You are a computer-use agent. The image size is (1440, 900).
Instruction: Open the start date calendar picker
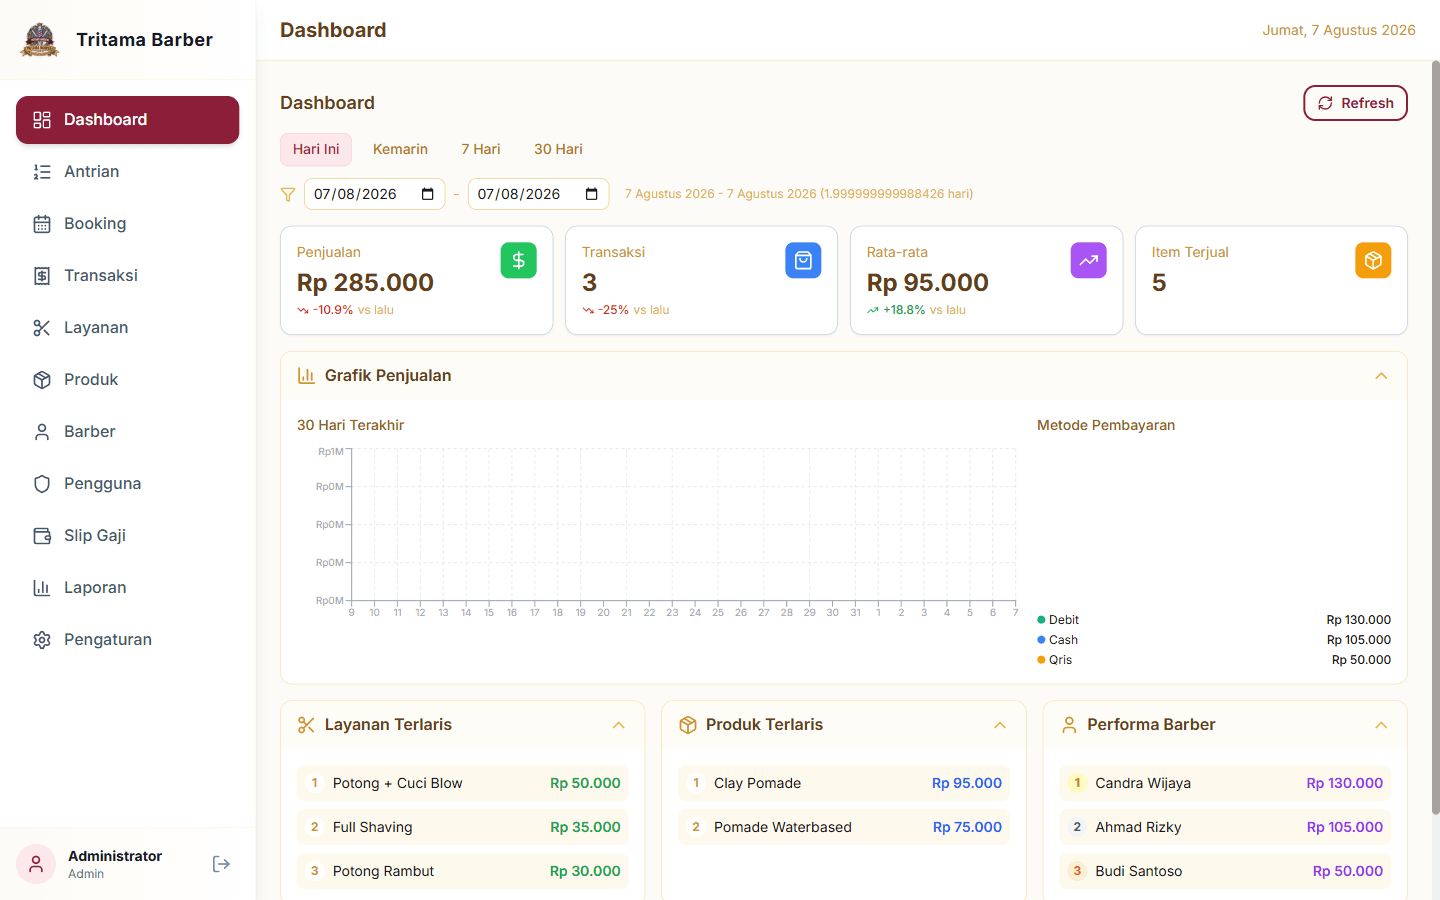(428, 194)
